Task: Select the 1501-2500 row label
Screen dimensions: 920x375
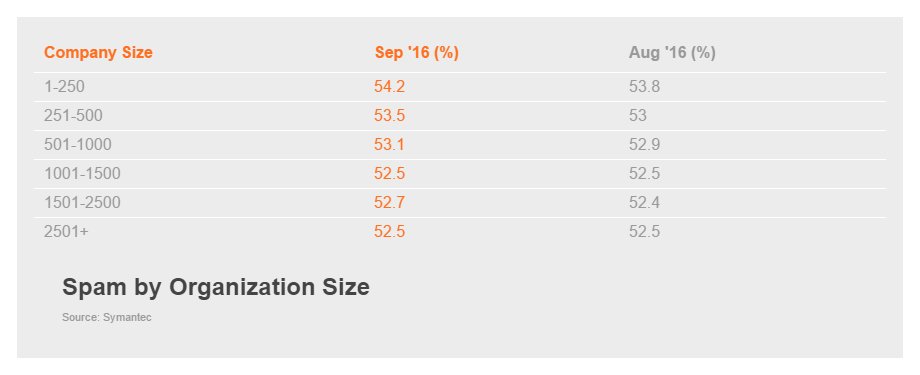Action: point(82,202)
